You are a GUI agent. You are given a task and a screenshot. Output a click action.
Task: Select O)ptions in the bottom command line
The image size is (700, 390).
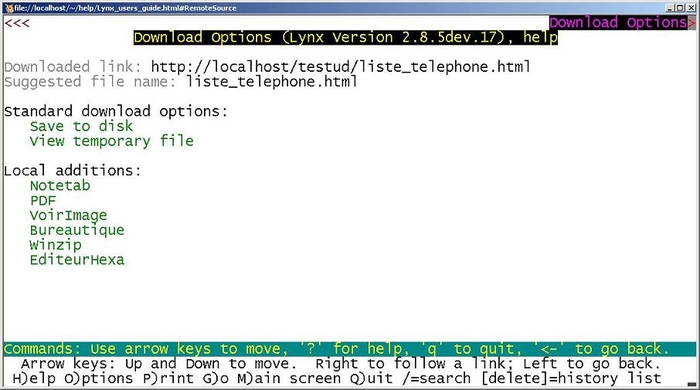pyautogui.click(x=99, y=378)
